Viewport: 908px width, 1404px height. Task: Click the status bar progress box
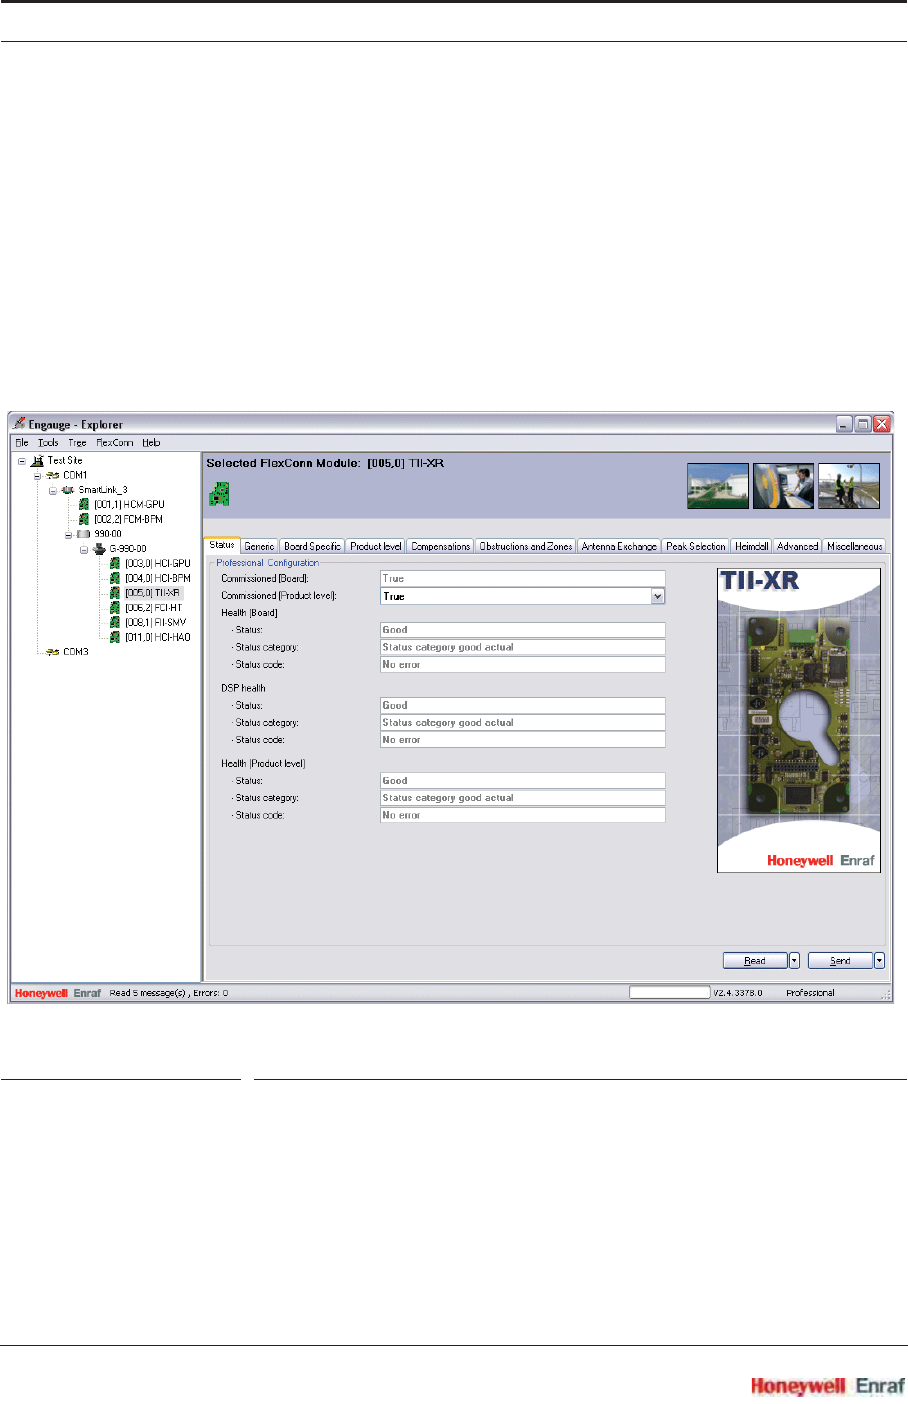pyautogui.click(x=669, y=992)
